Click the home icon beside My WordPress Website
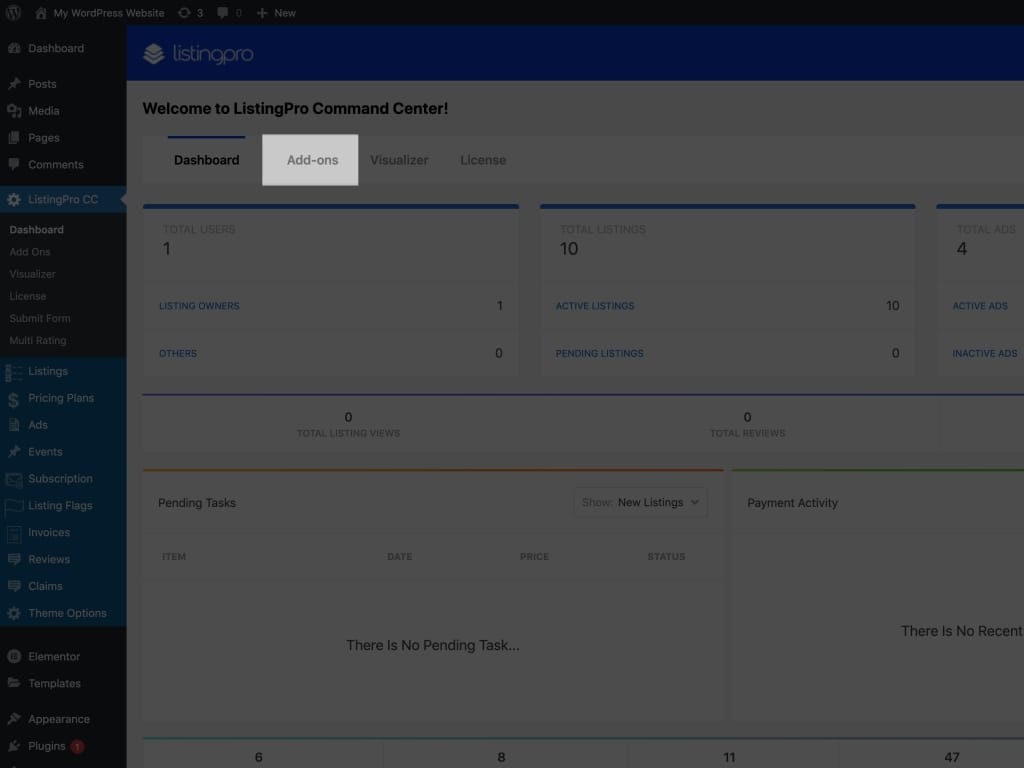Screen dimensions: 1024x768 point(40,12)
